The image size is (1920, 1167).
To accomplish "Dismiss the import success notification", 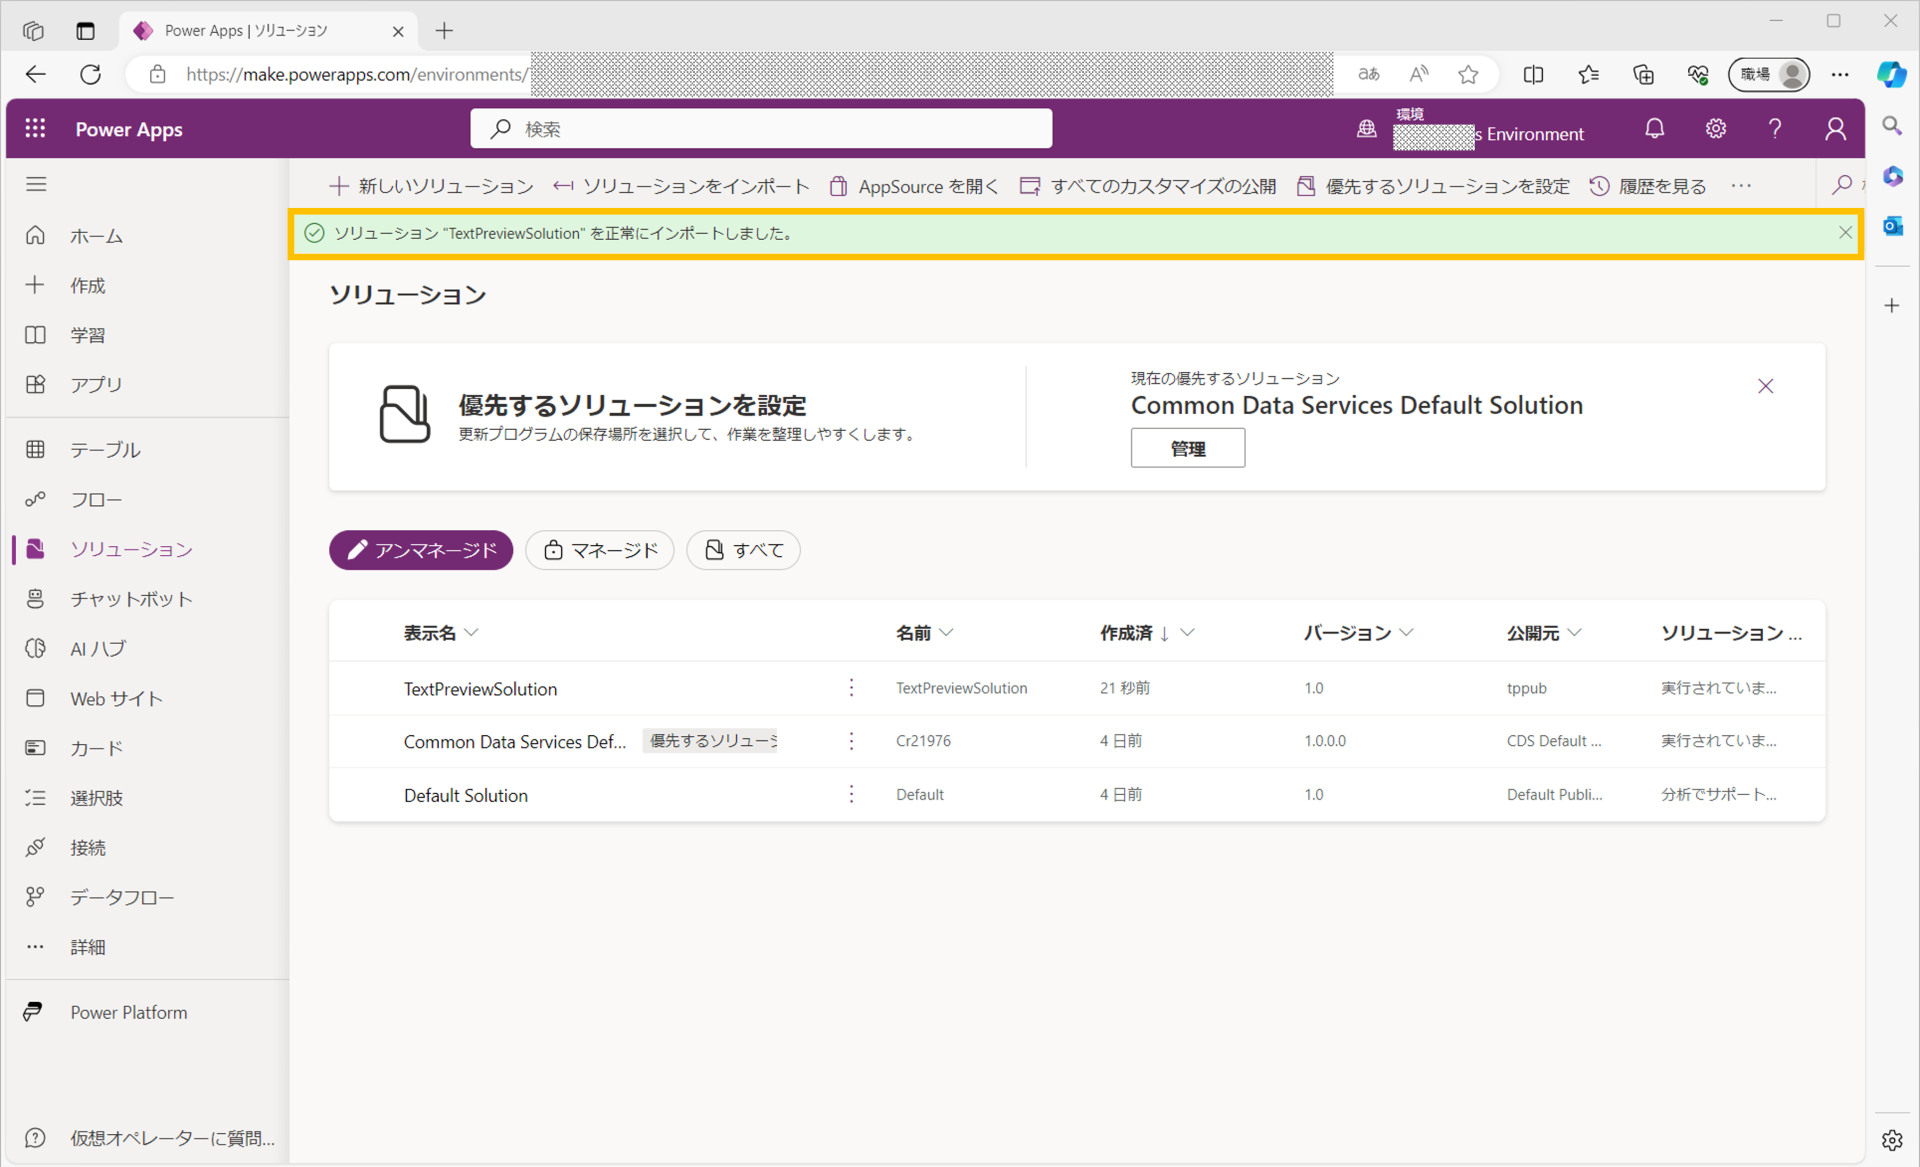I will pos(1845,233).
